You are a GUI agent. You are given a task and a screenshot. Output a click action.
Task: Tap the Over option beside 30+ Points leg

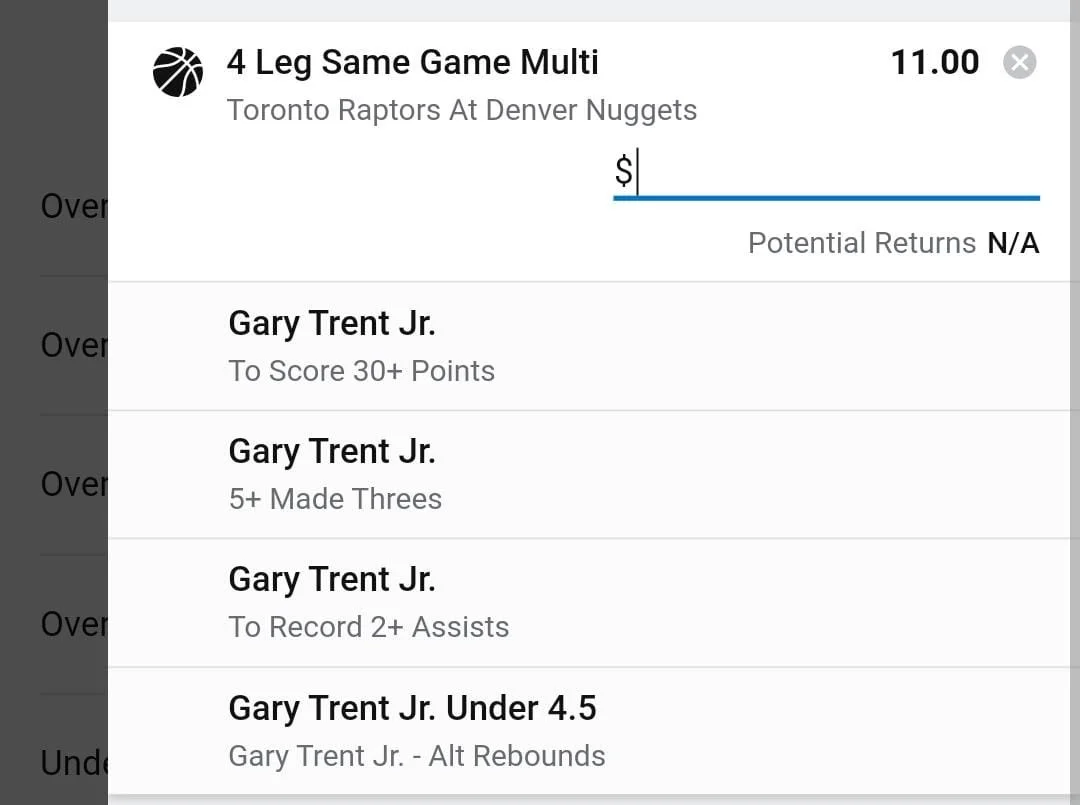pos(74,345)
